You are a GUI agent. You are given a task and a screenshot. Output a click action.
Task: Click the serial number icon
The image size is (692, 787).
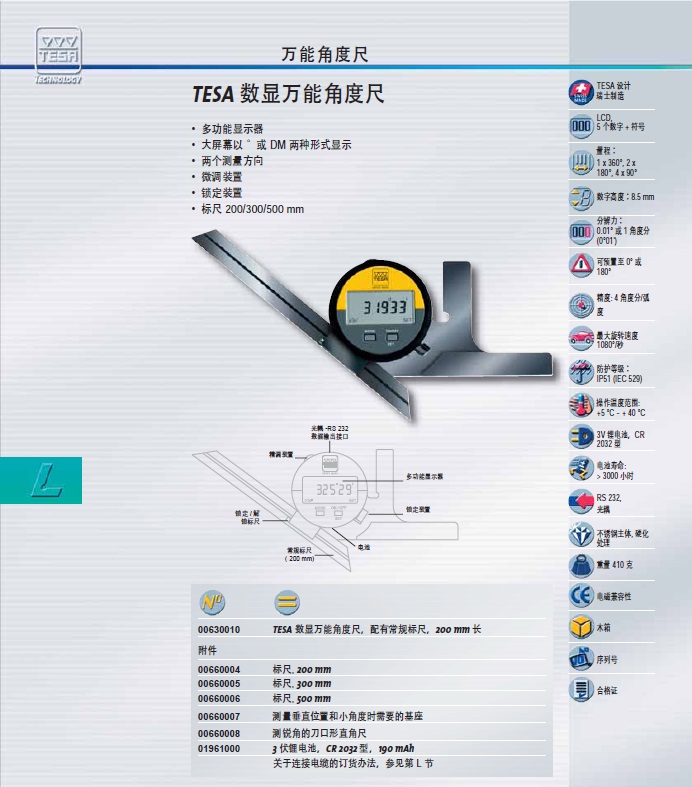(x=581, y=659)
